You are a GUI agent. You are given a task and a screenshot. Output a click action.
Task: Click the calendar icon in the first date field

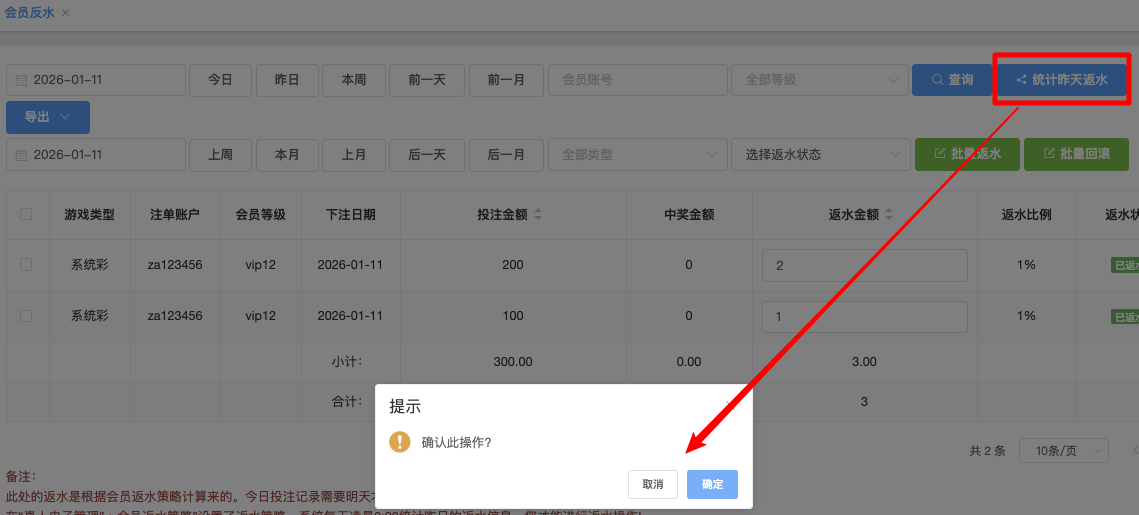tap(20, 80)
